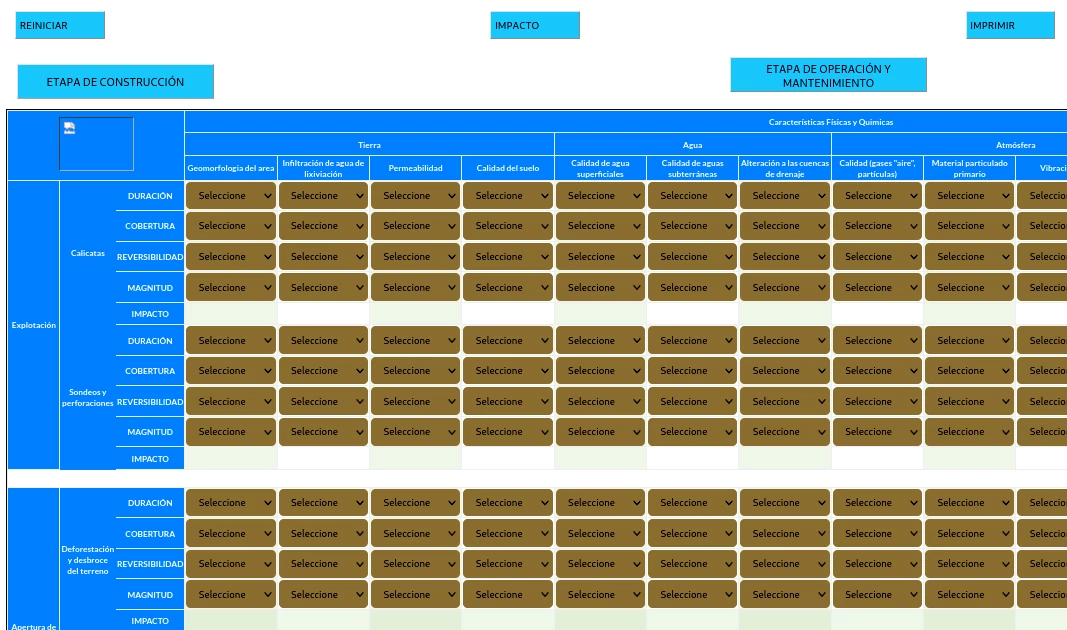1067x630 pixels.
Task: Open Deforestación Reversibilidad dropdown under Permeabilidad
Action: 415,564
